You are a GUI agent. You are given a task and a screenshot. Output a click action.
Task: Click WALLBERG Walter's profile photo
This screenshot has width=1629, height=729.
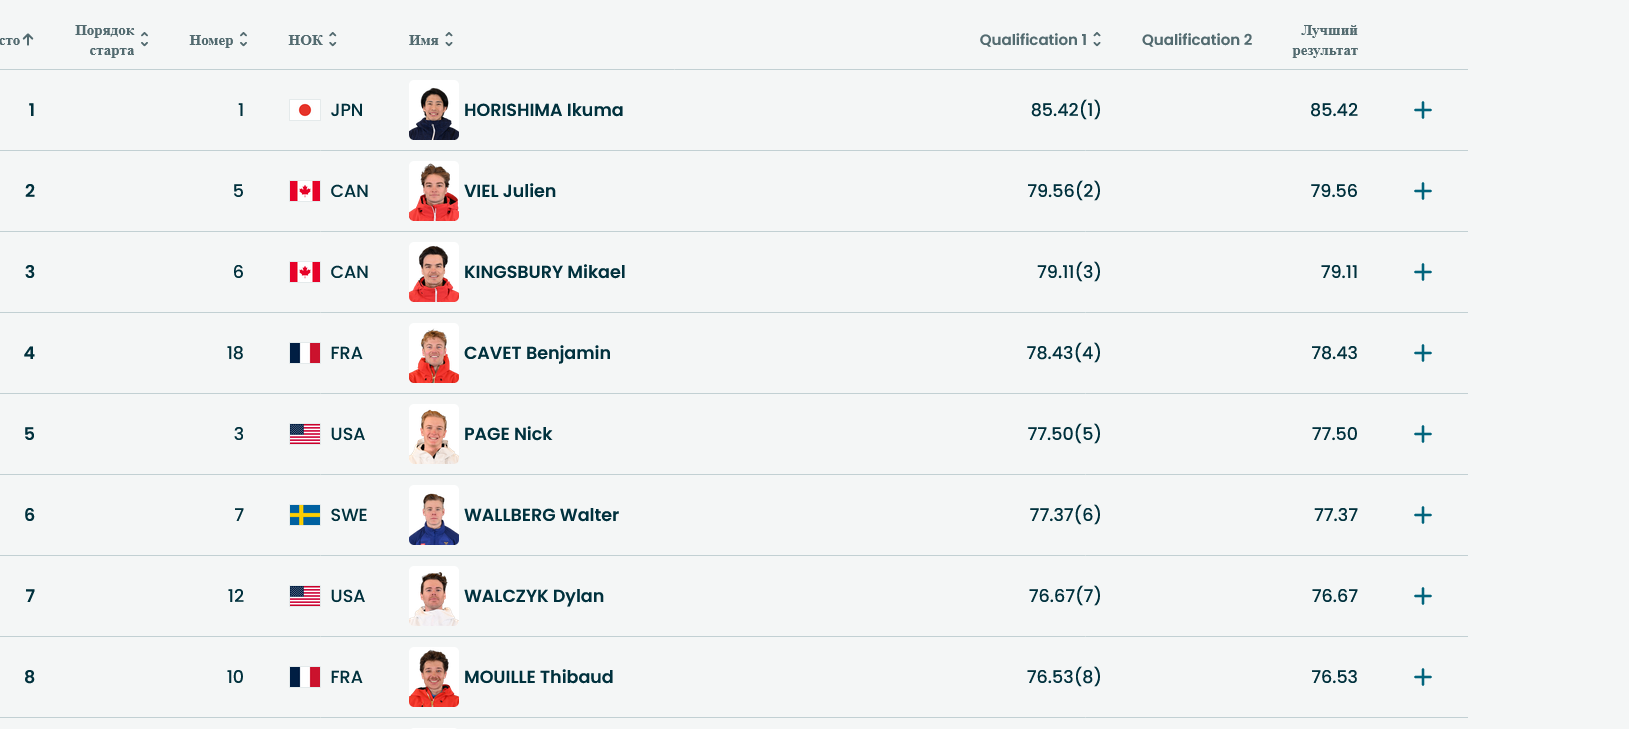[x=434, y=515]
